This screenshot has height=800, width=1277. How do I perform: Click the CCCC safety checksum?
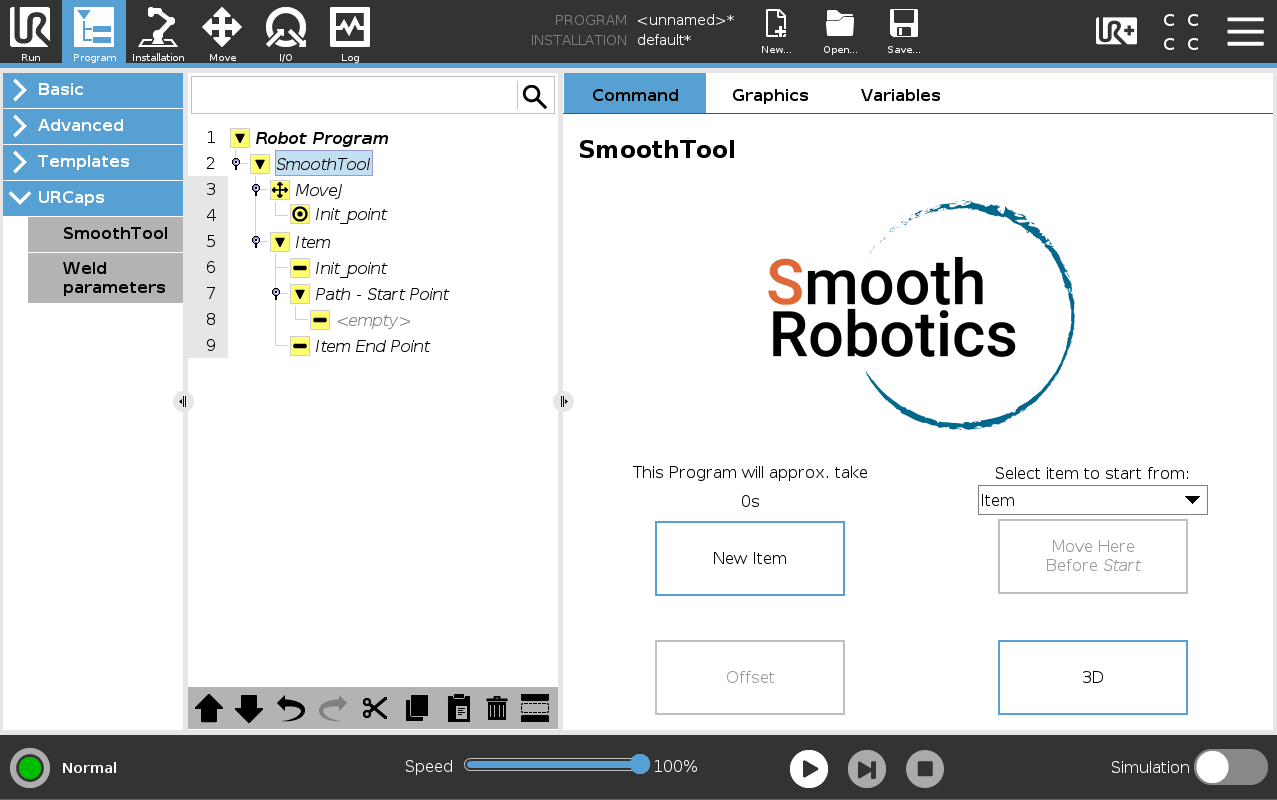point(1181,32)
